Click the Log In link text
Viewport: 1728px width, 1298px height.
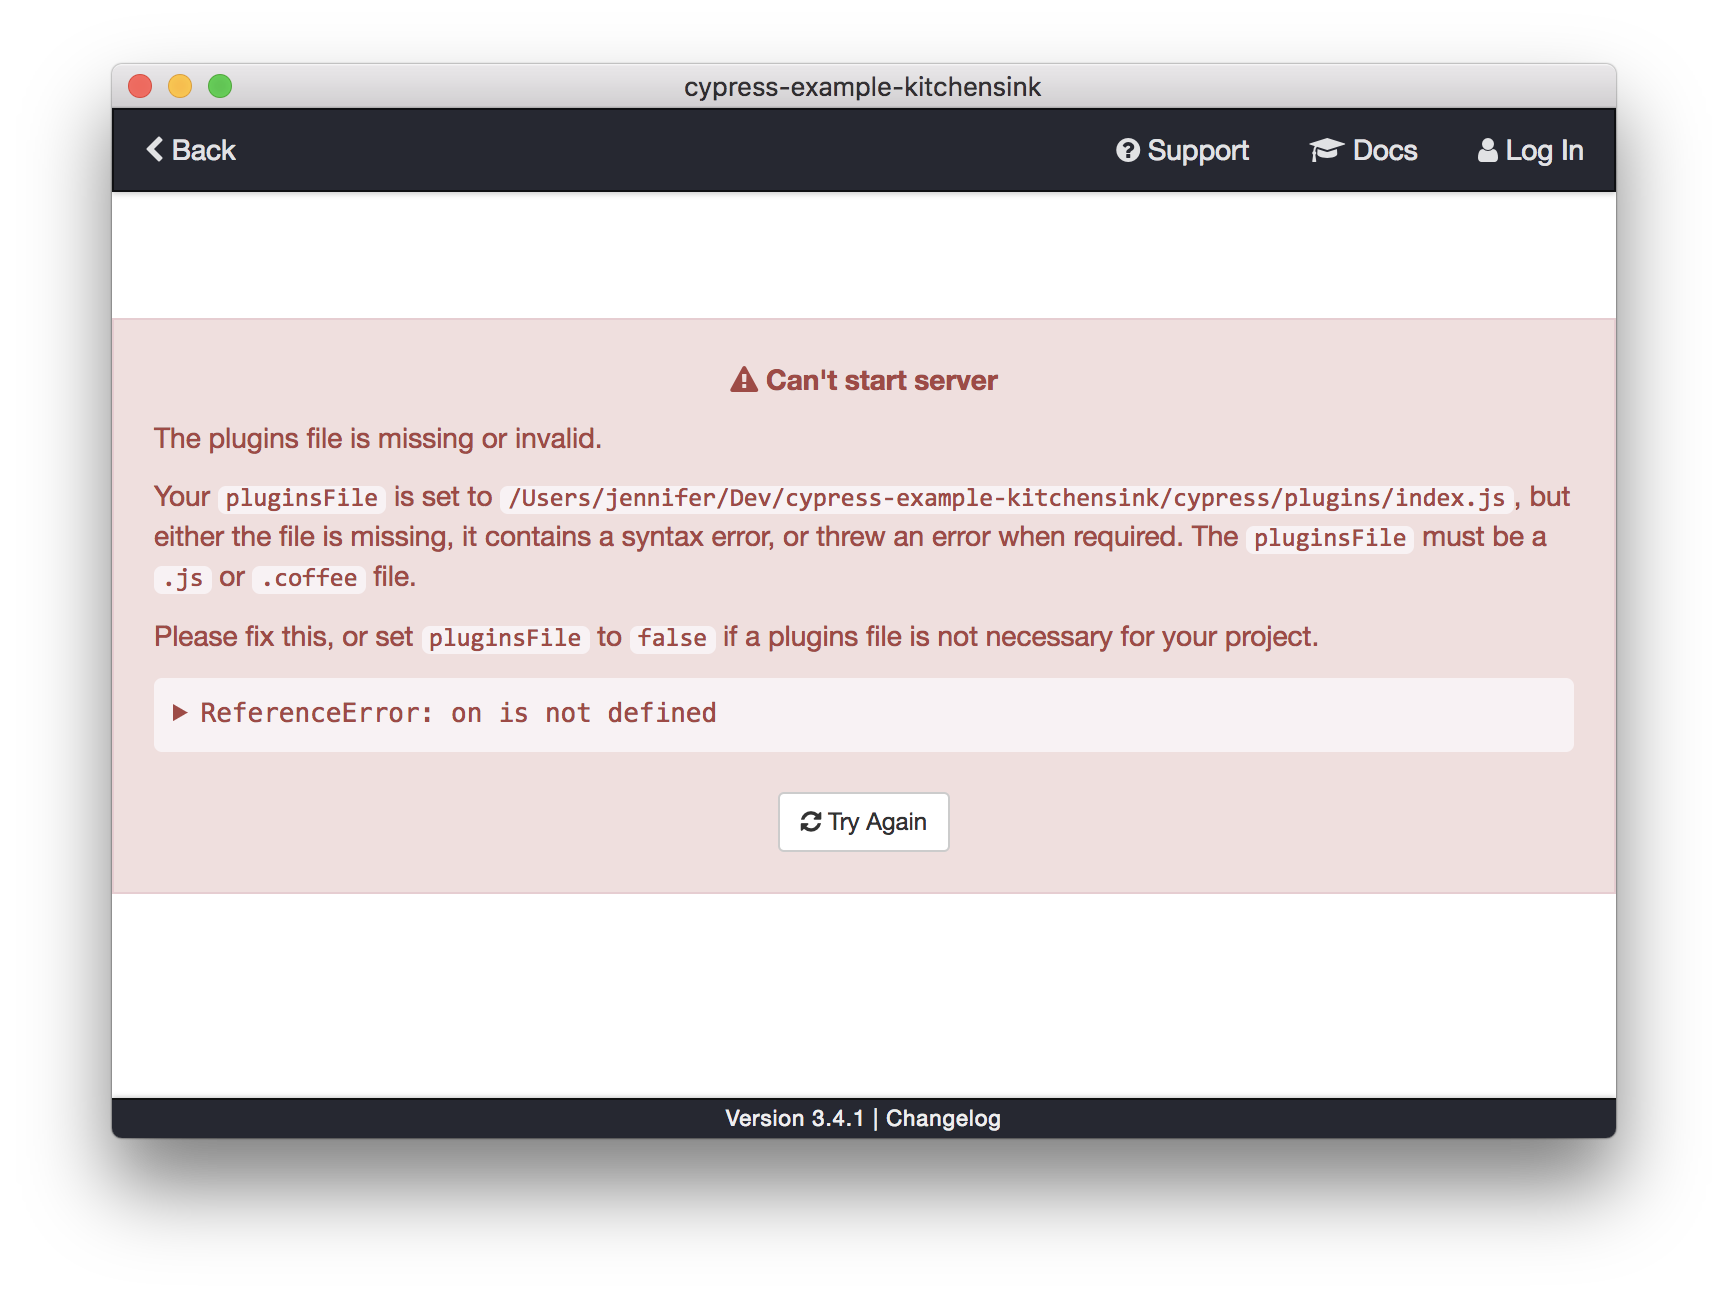tap(1544, 150)
